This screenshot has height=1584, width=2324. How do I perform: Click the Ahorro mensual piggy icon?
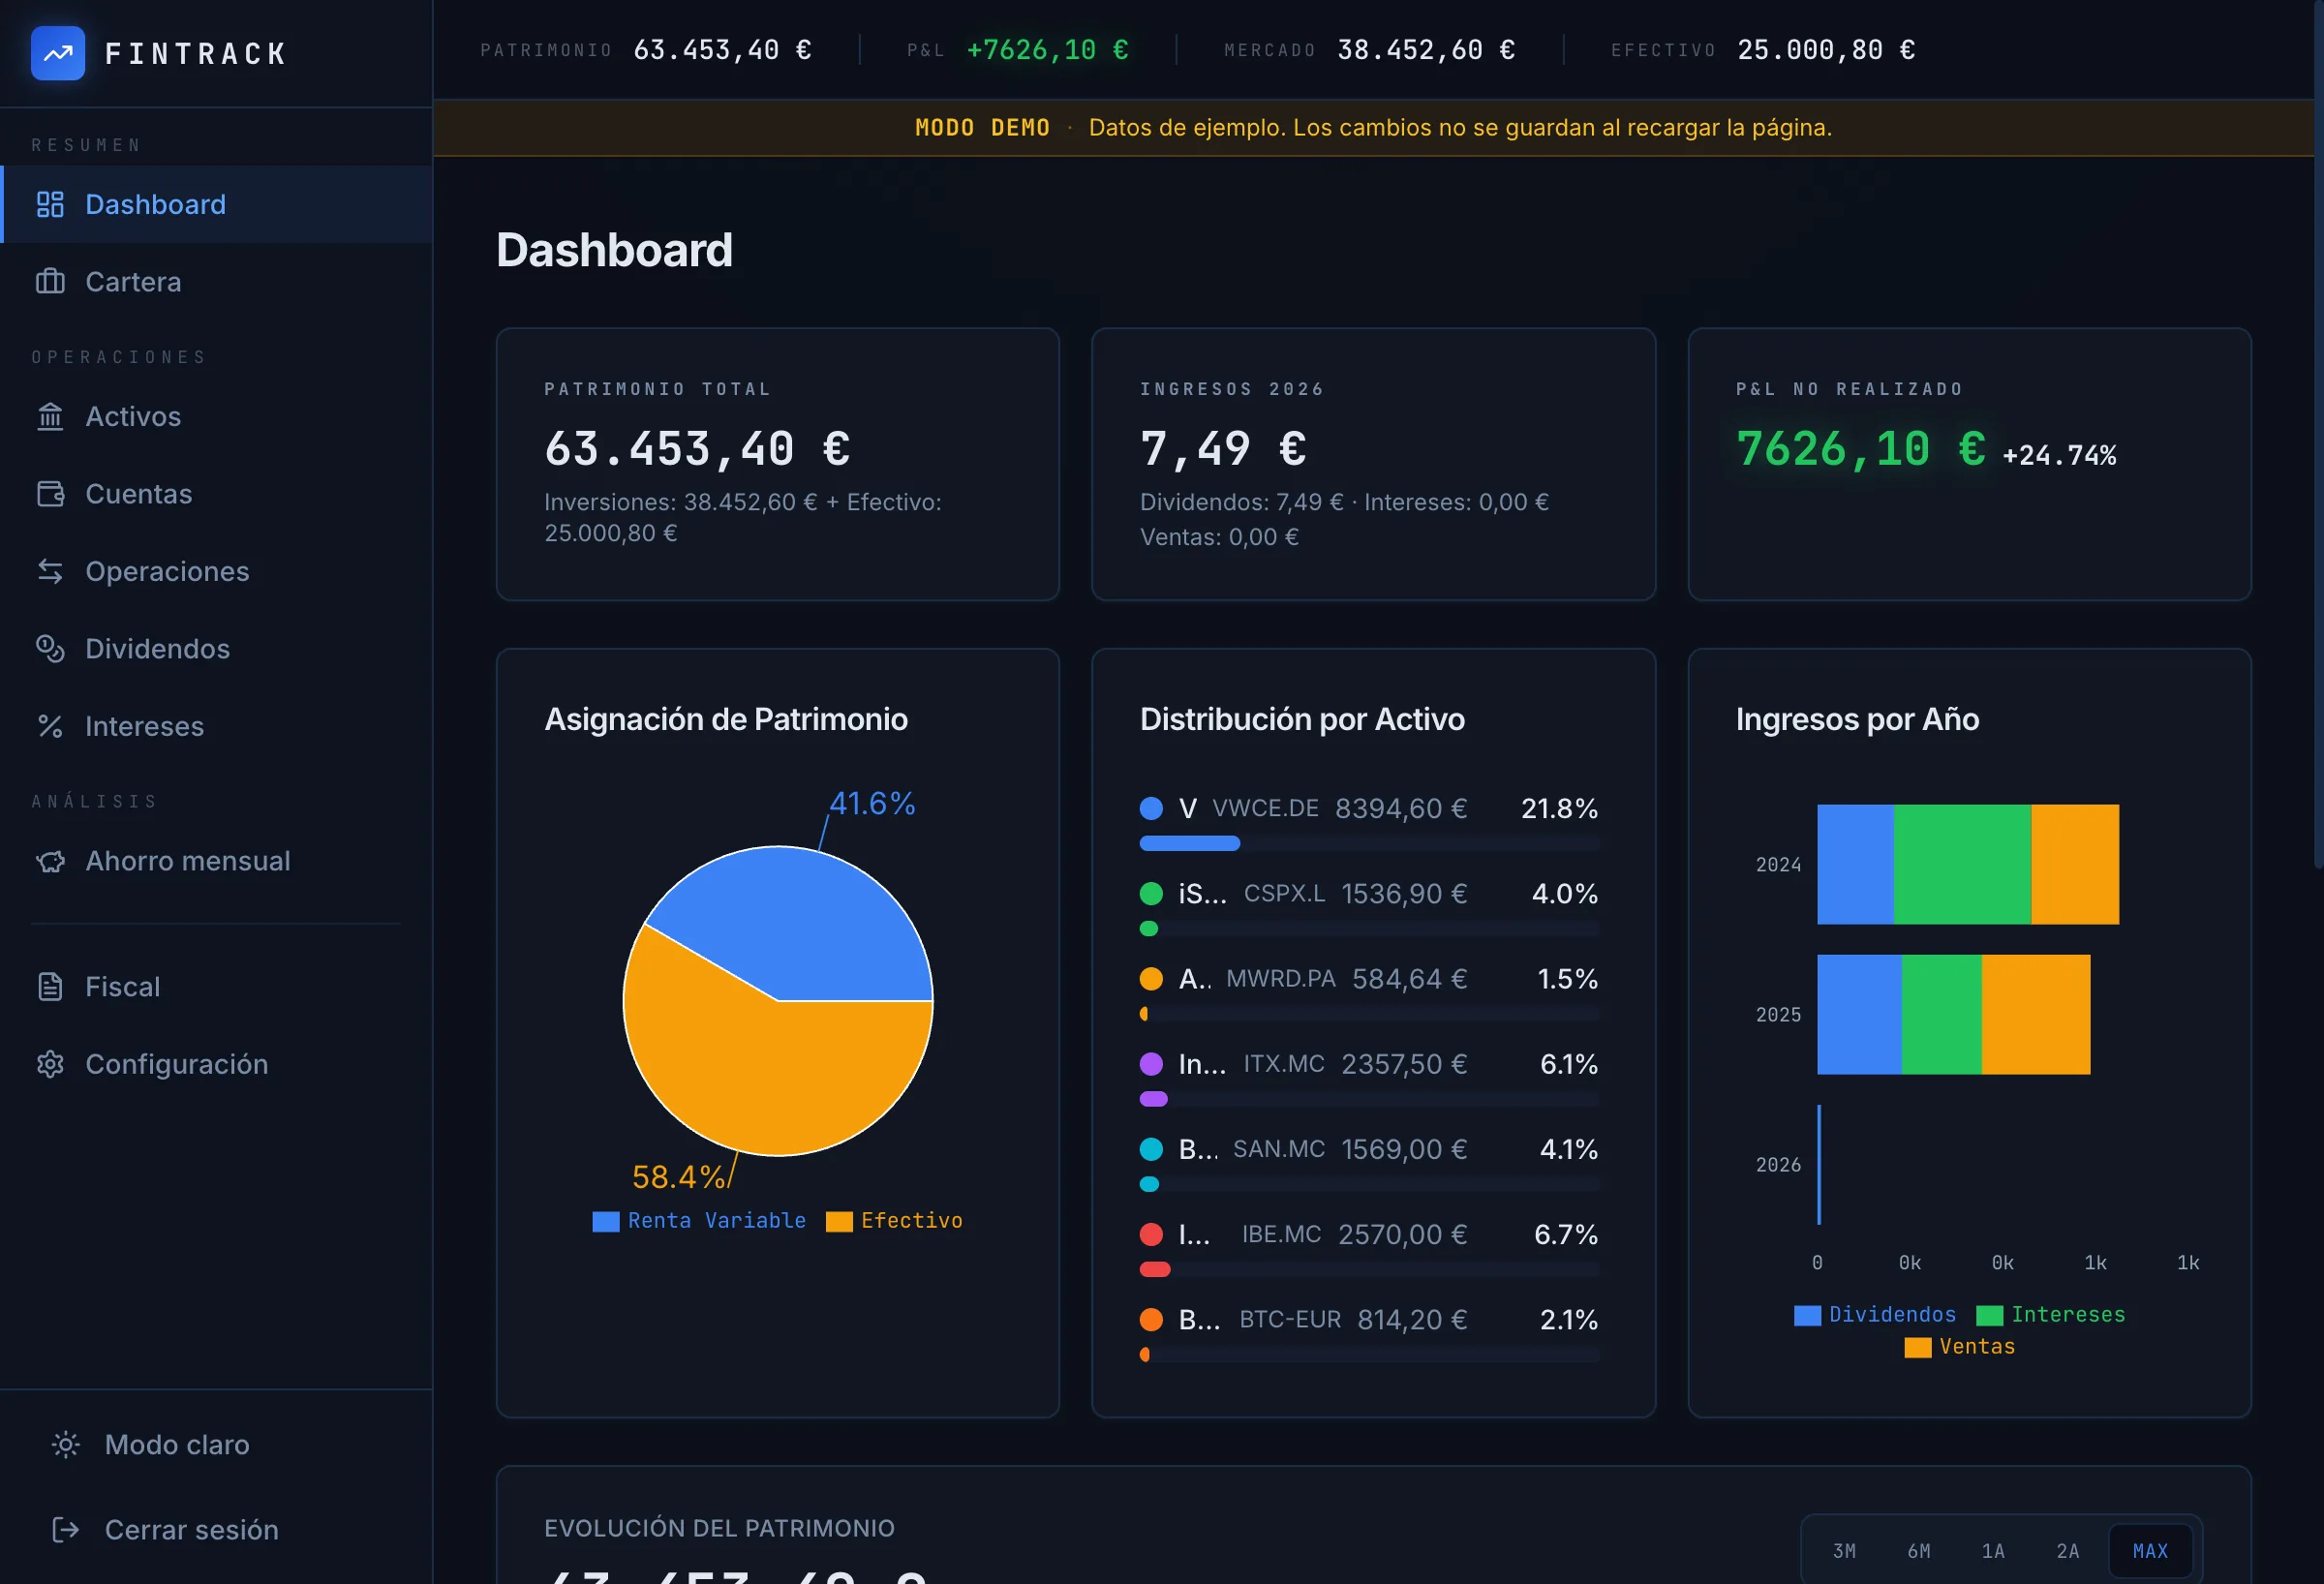pos(50,861)
